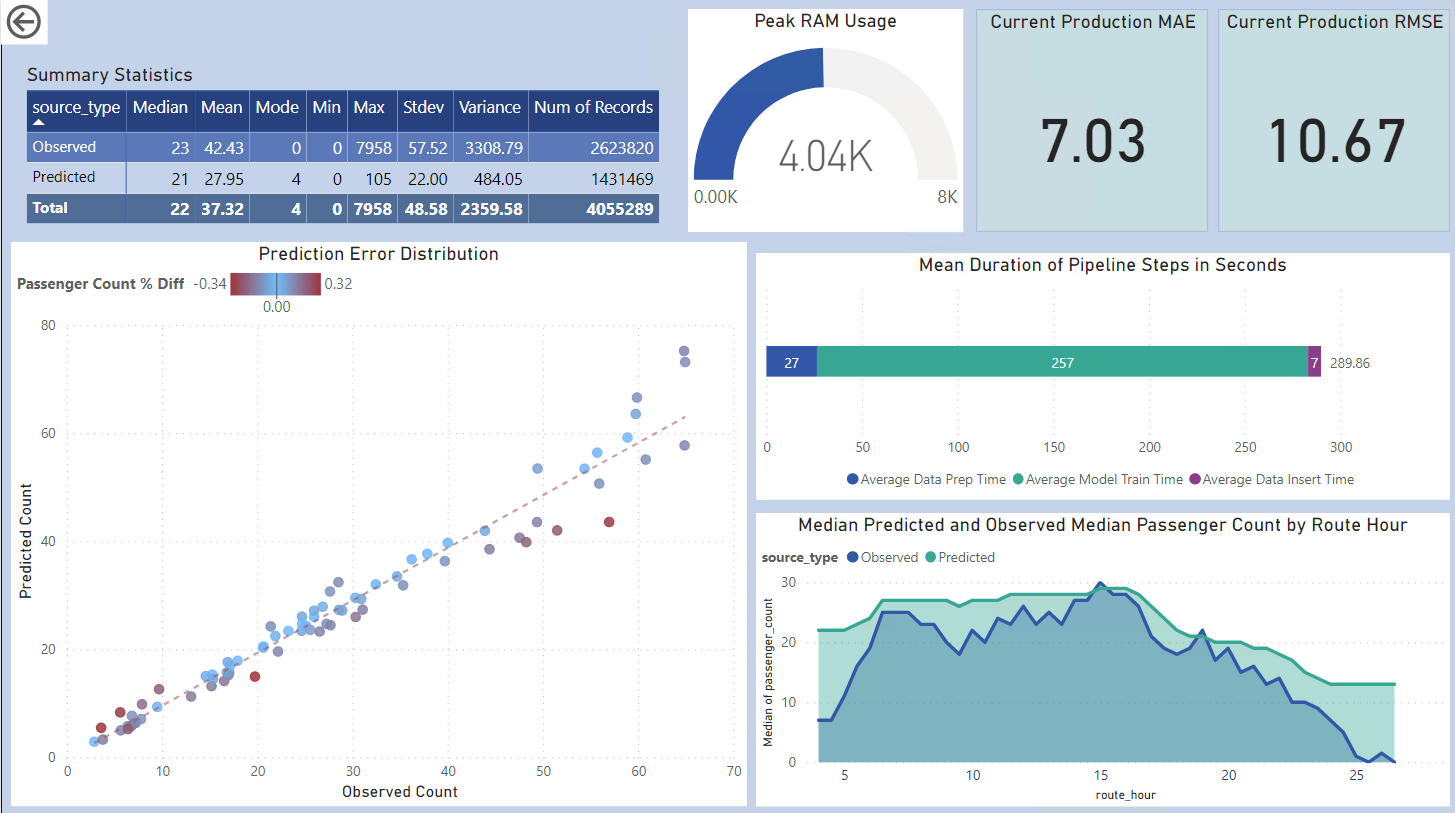Click Average Data Insert Time legend marker
Screen dimensions: 1455x813
pyautogui.click(x=1194, y=480)
